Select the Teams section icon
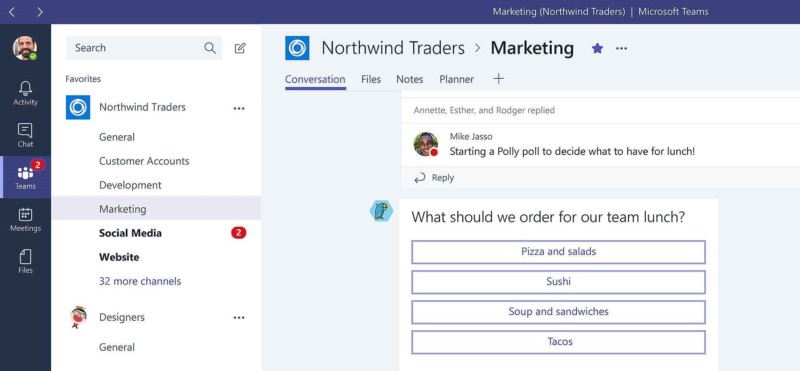Viewport: 800px width, 371px height. 25,177
